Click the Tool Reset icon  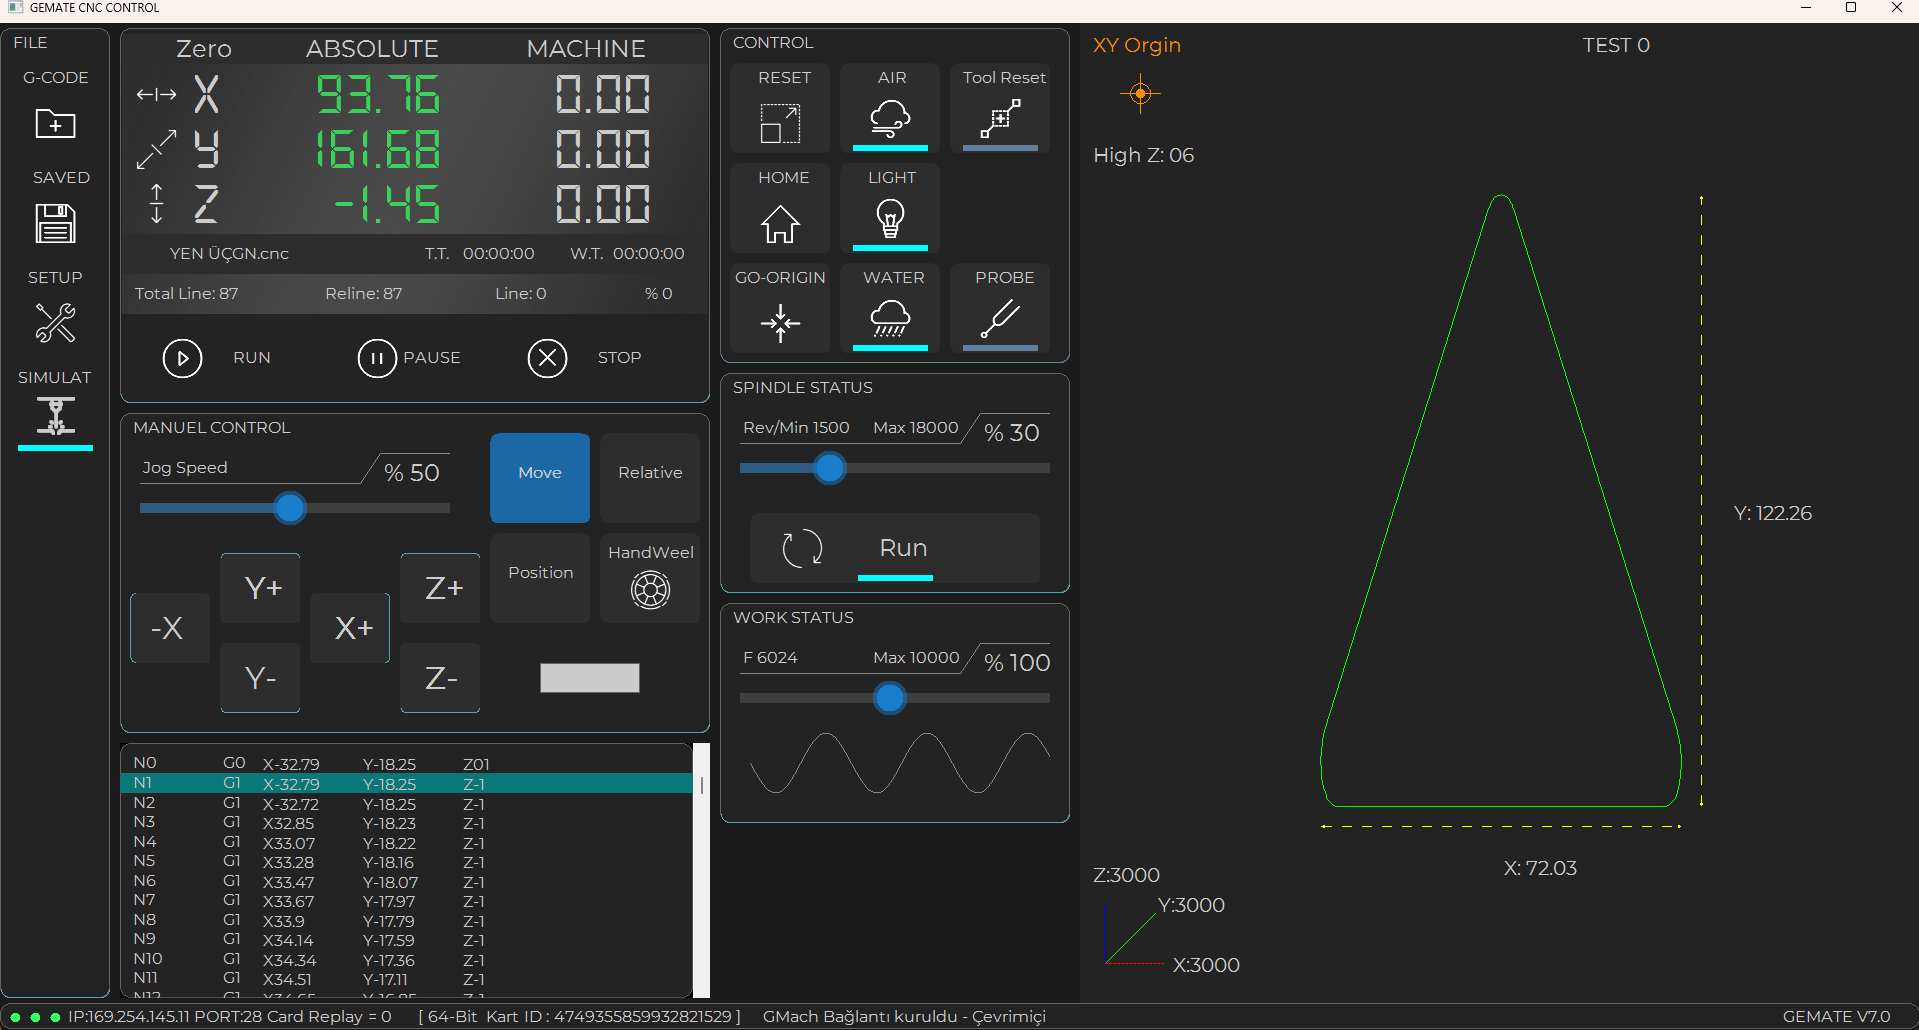1000,120
